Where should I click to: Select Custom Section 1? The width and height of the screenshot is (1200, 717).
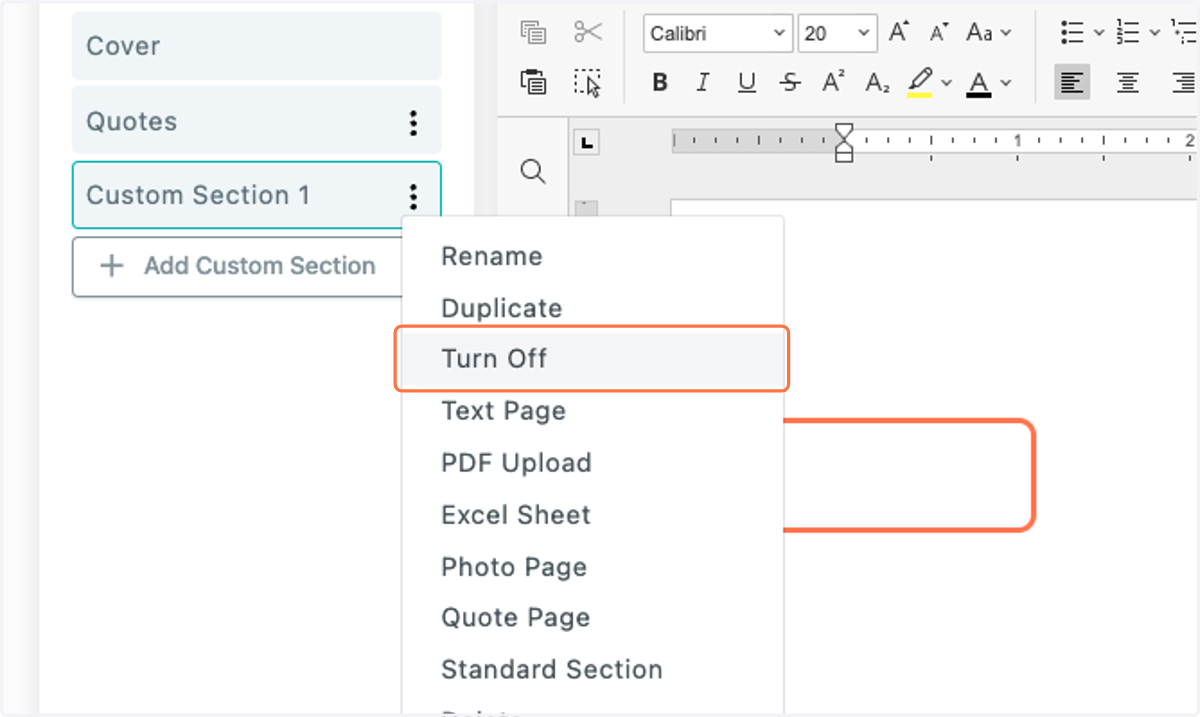pyautogui.click(x=257, y=195)
